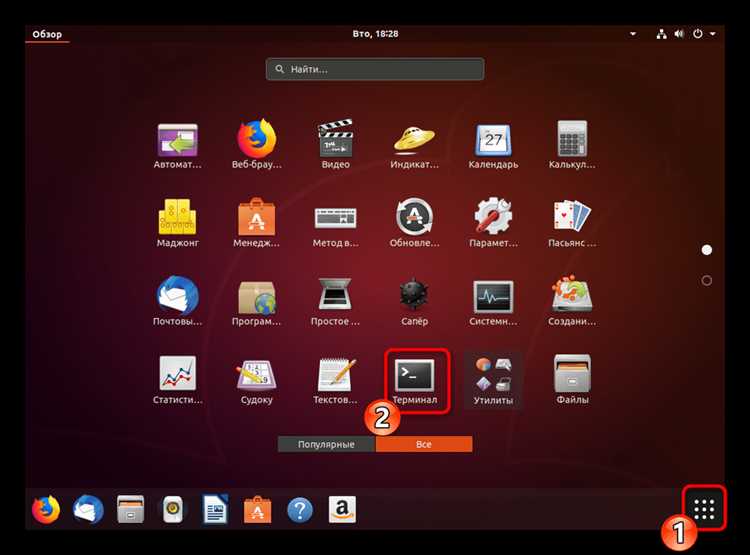Focus the Найти… search field

pos(375,69)
